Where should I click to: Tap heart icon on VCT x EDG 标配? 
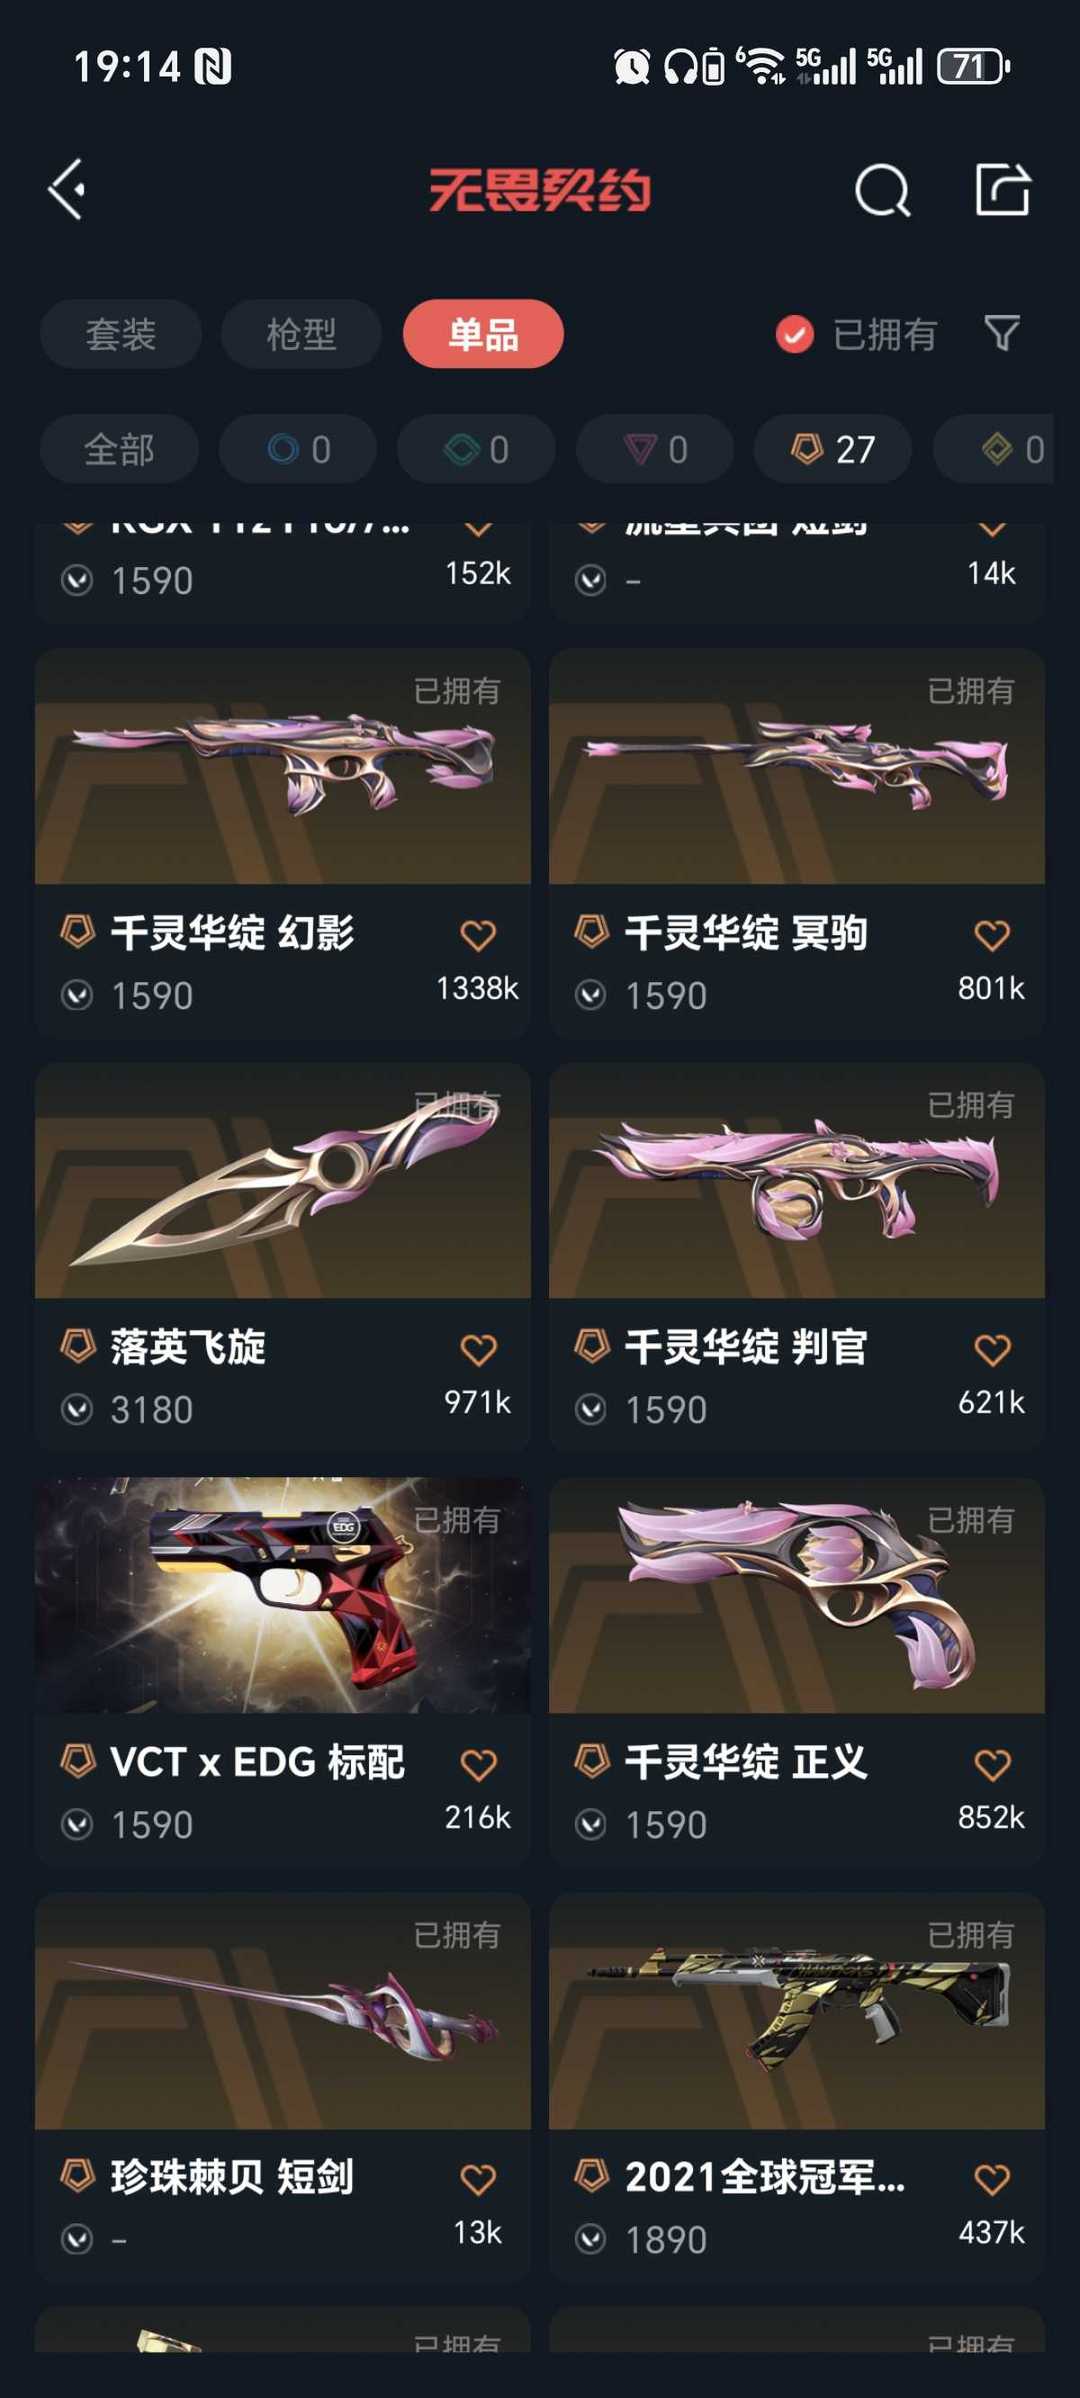(478, 1765)
